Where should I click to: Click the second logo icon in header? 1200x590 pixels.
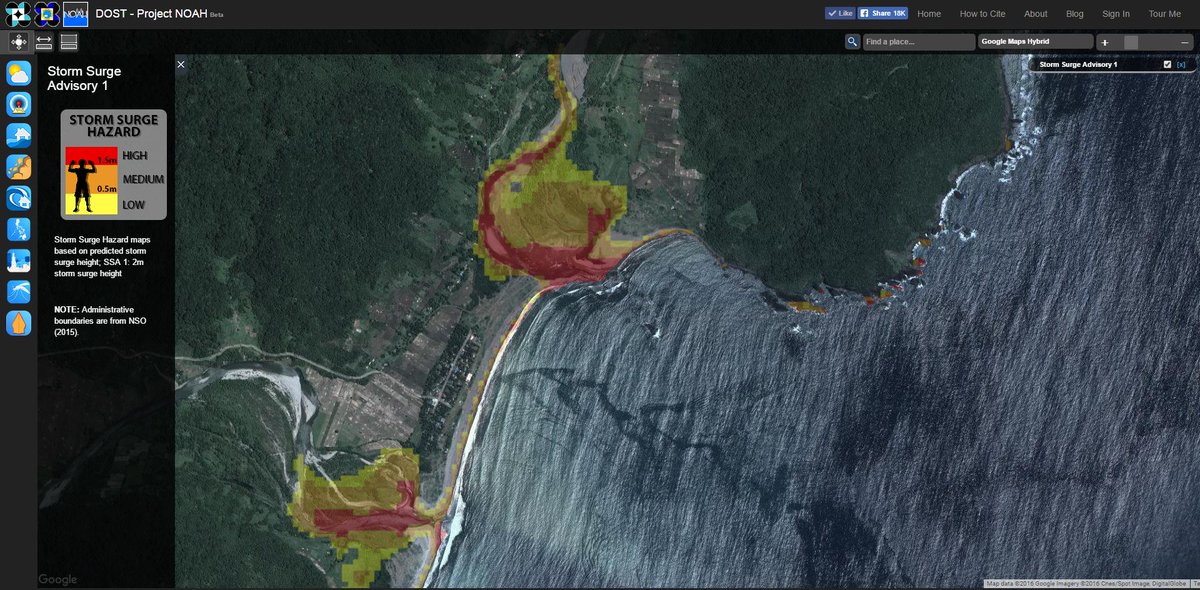pyautogui.click(x=46, y=14)
